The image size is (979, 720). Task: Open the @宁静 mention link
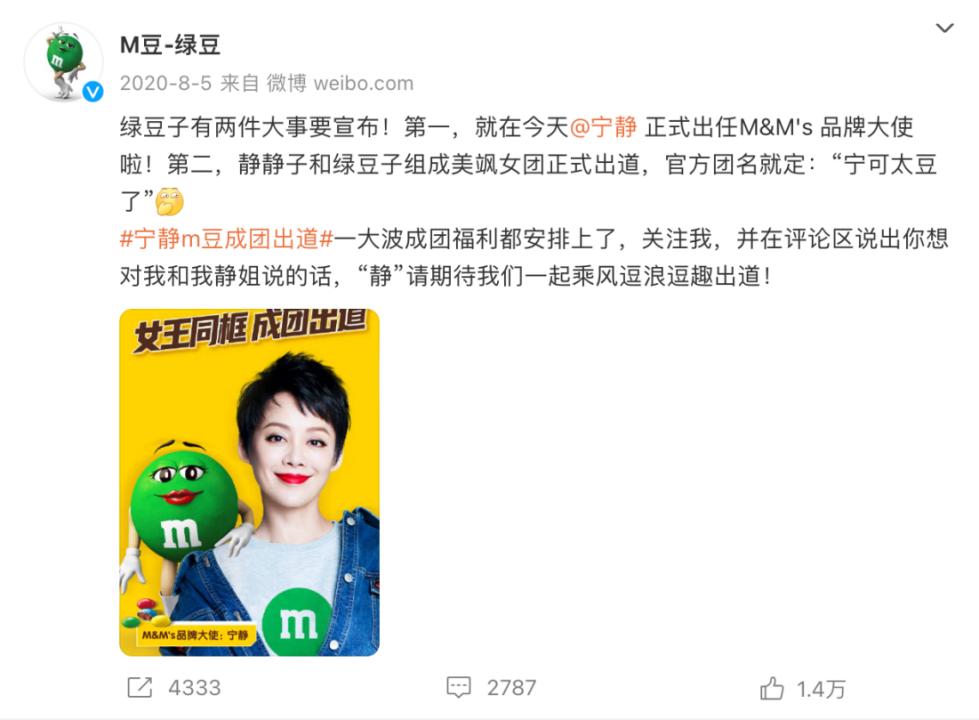(x=603, y=127)
